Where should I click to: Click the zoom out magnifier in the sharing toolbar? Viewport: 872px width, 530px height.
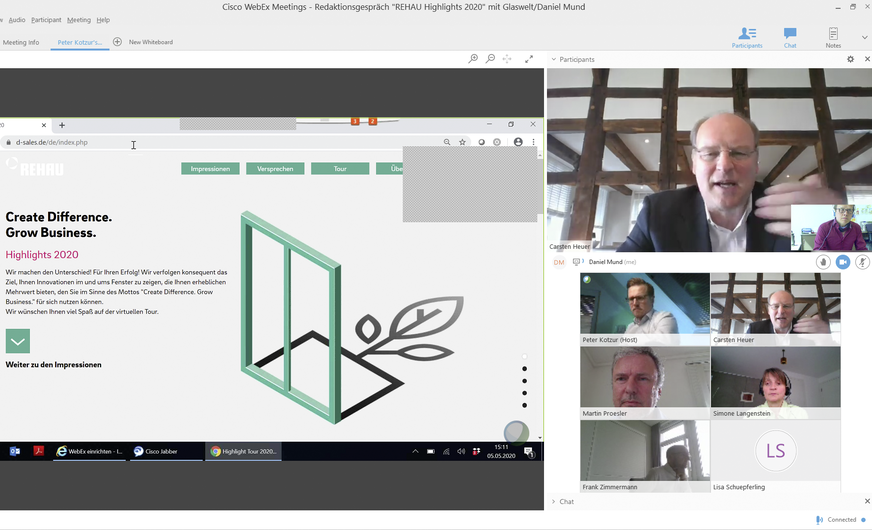click(x=490, y=58)
